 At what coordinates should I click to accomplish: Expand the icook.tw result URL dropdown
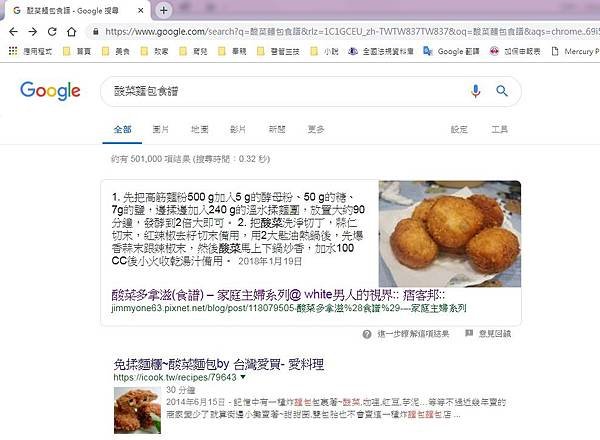[243, 377]
